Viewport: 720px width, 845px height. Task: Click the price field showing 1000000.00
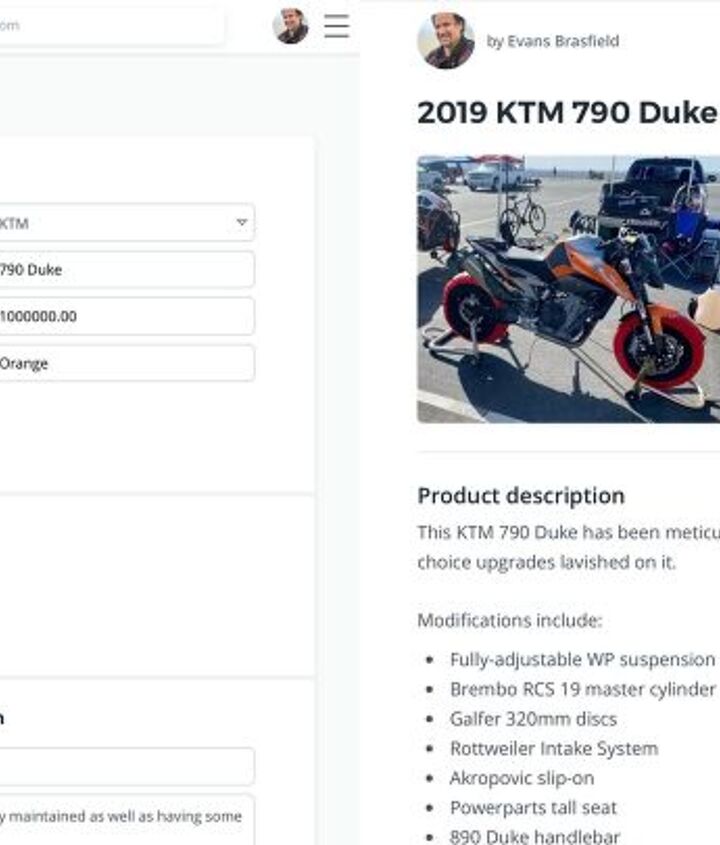click(x=124, y=316)
